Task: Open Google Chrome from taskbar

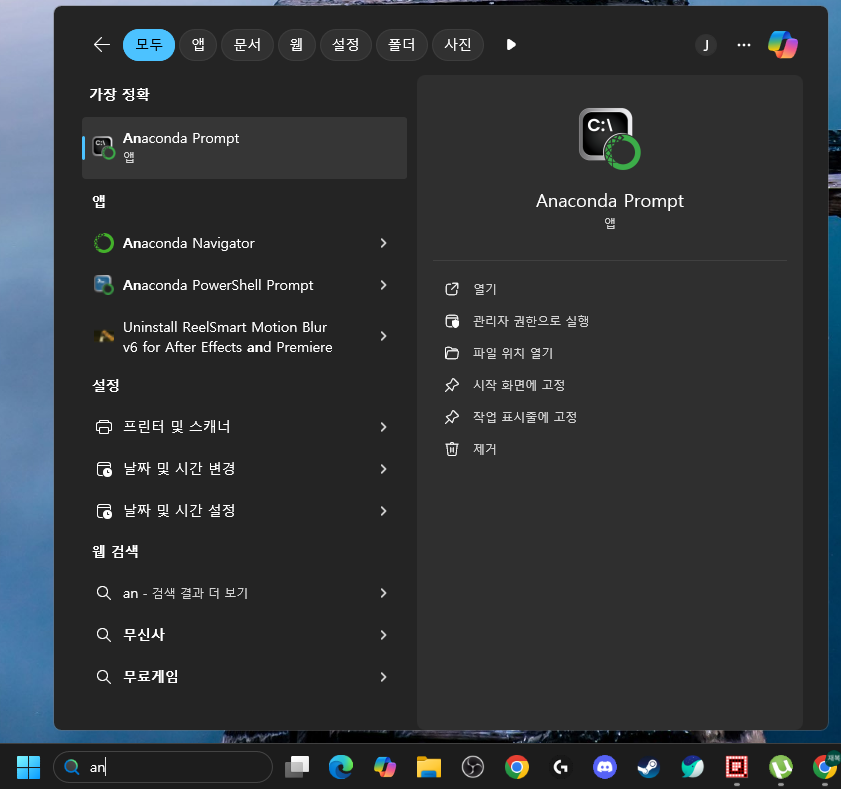Action: coord(517,767)
